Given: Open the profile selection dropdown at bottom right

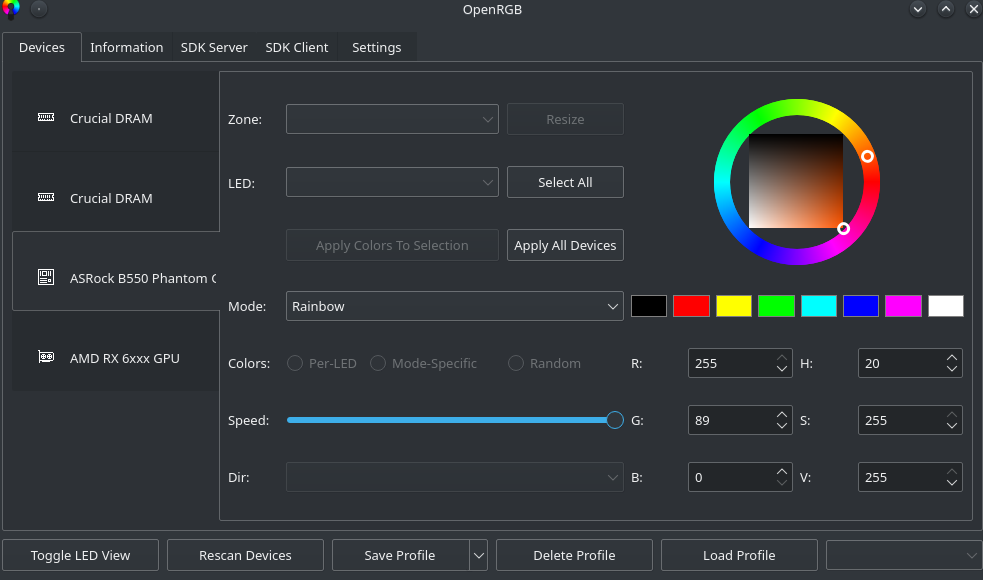Looking at the screenshot, I should [x=903, y=556].
